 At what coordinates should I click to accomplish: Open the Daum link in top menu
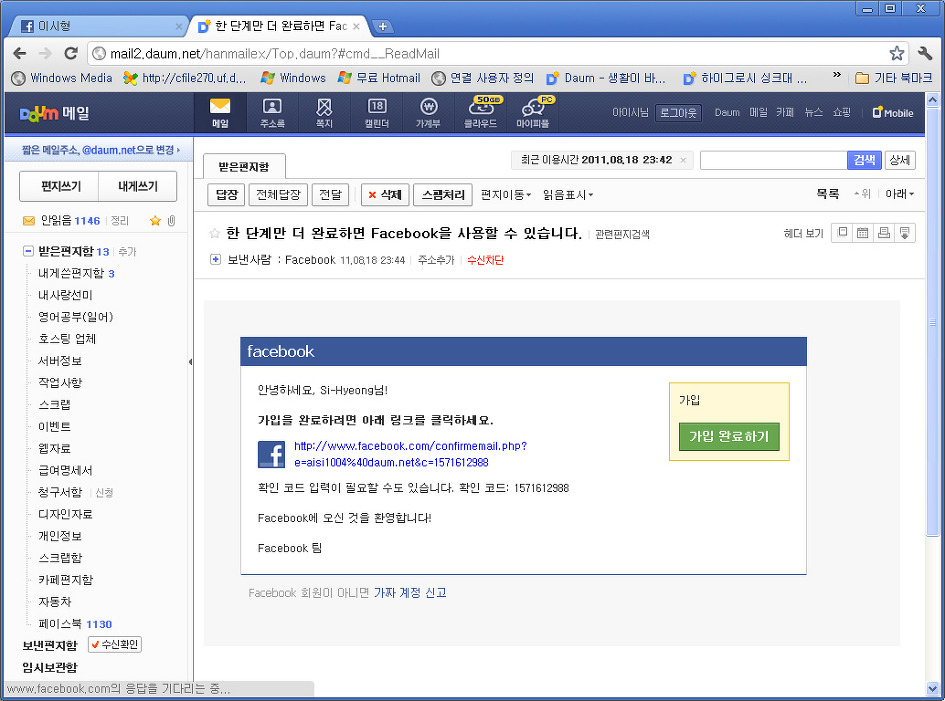(x=727, y=113)
